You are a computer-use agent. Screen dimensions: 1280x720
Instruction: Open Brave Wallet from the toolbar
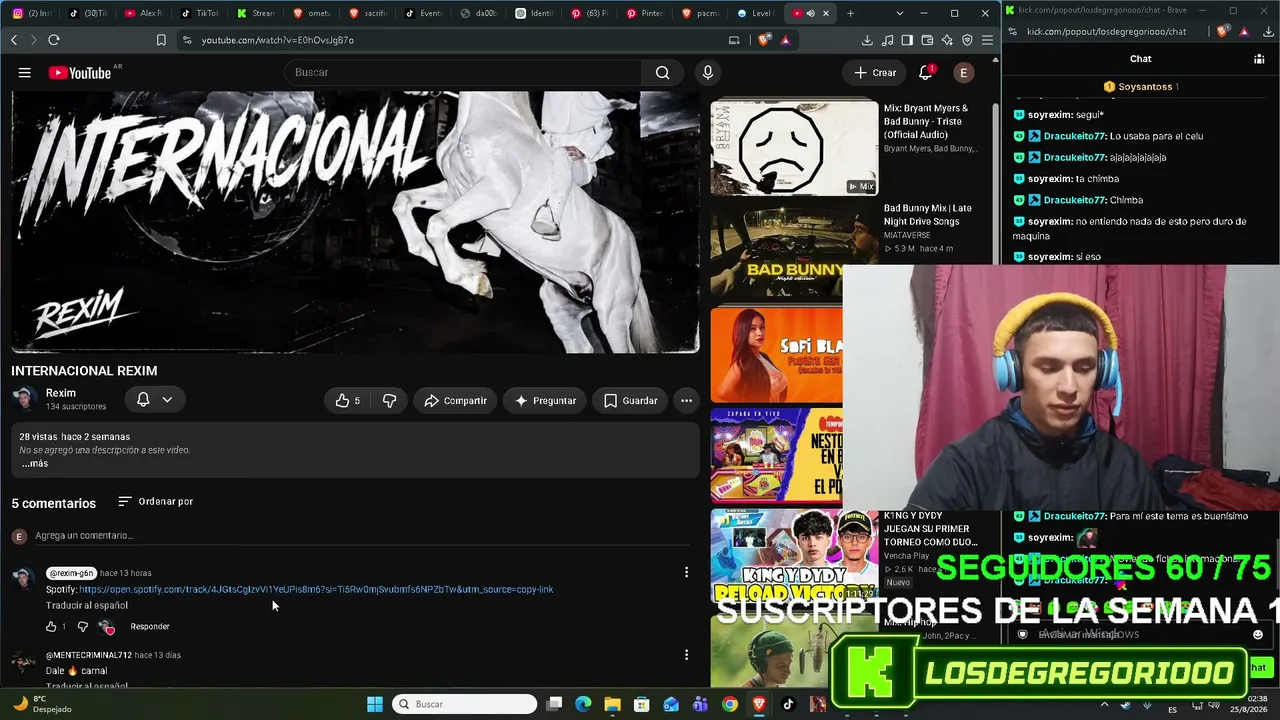coord(927,40)
